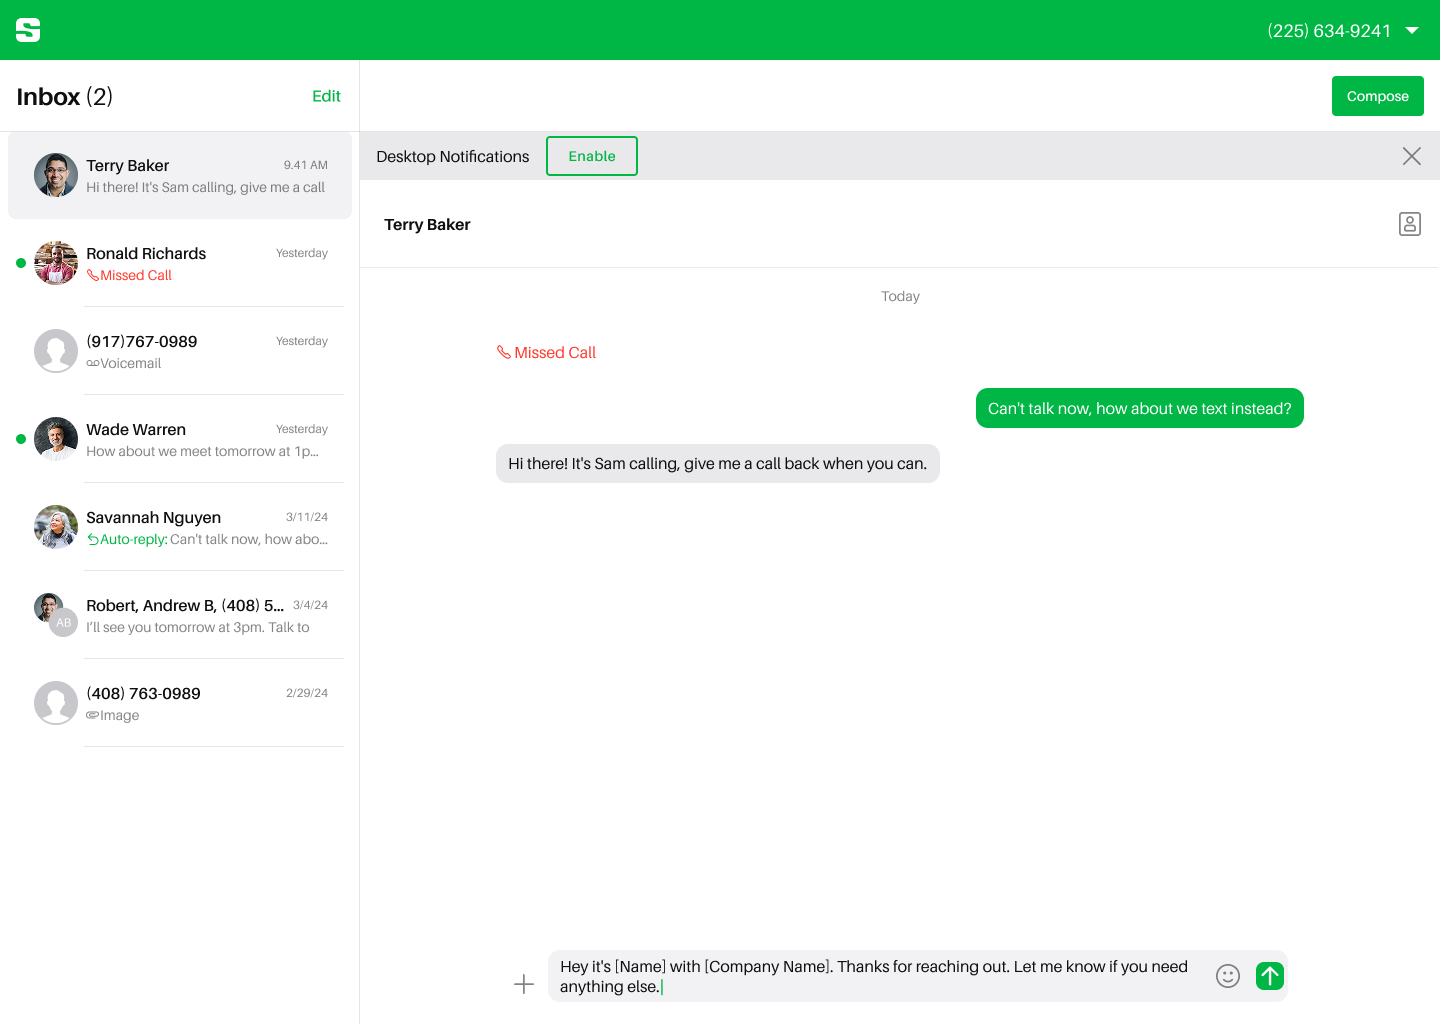
Task: Open Terry Baker's contact details icon
Action: click(1410, 224)
